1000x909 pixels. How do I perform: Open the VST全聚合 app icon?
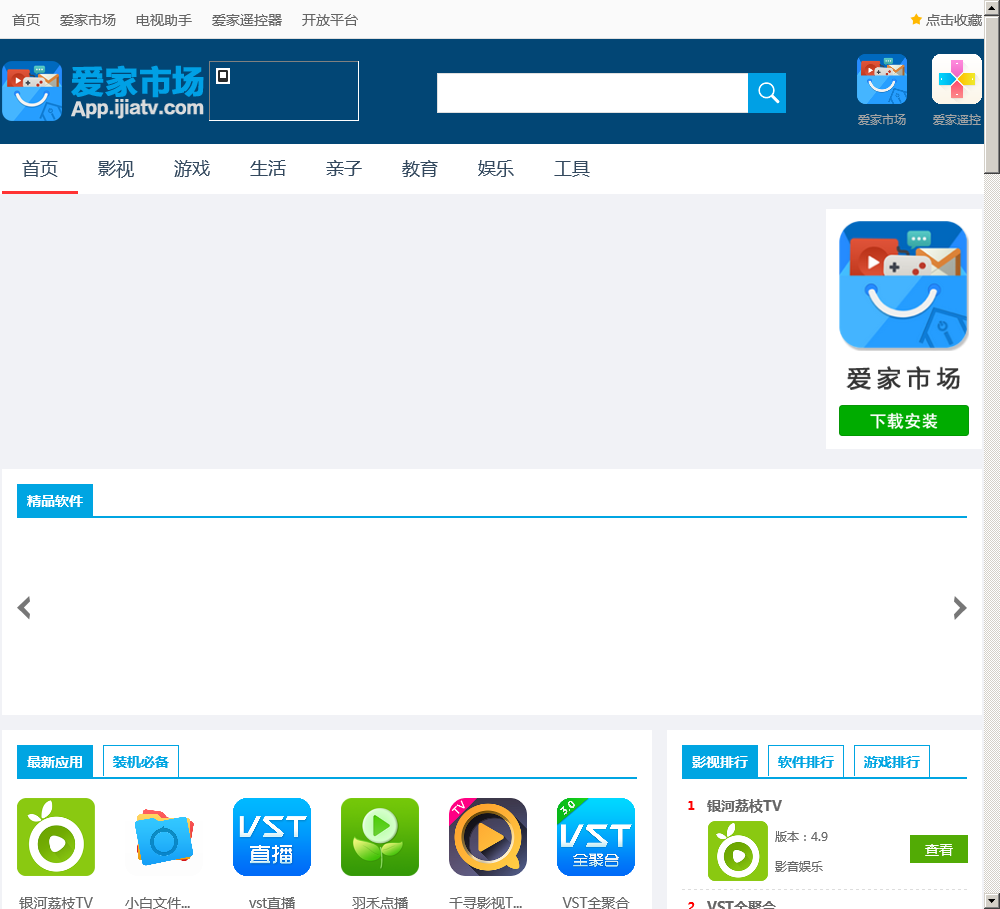coord(596,837)
